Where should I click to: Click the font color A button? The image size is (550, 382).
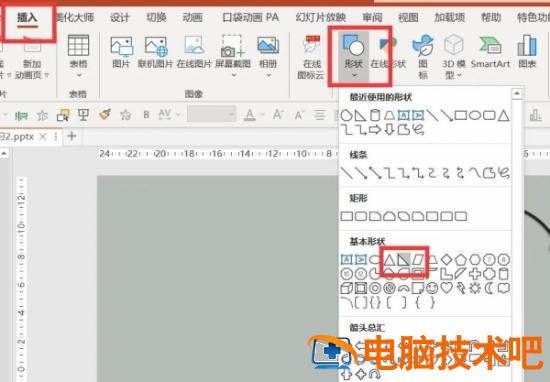[x=249, y=115]
